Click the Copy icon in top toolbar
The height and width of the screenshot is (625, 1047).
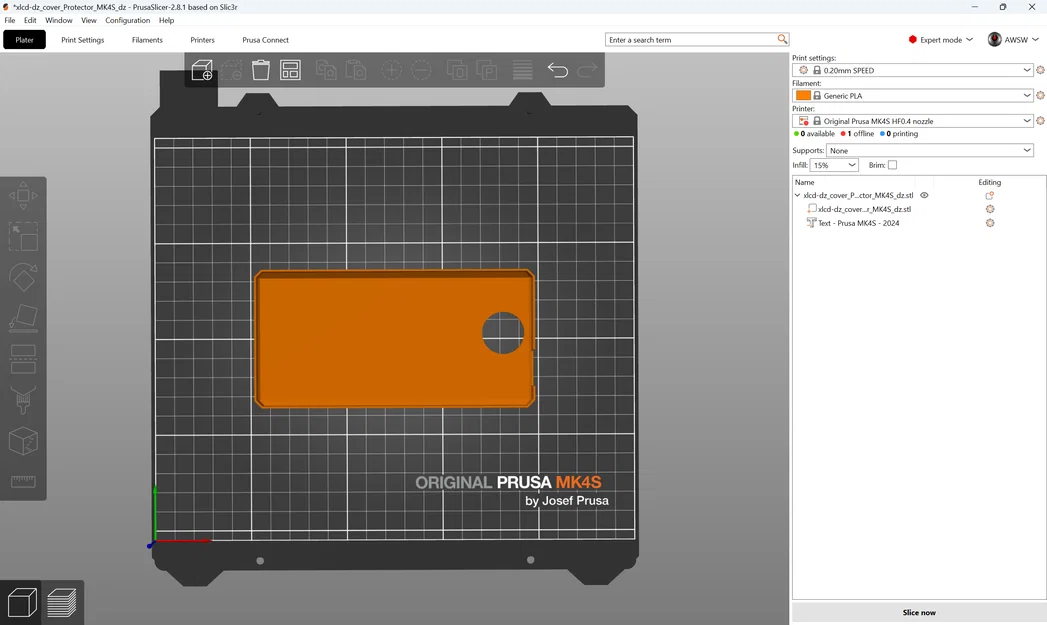[326, 70]
